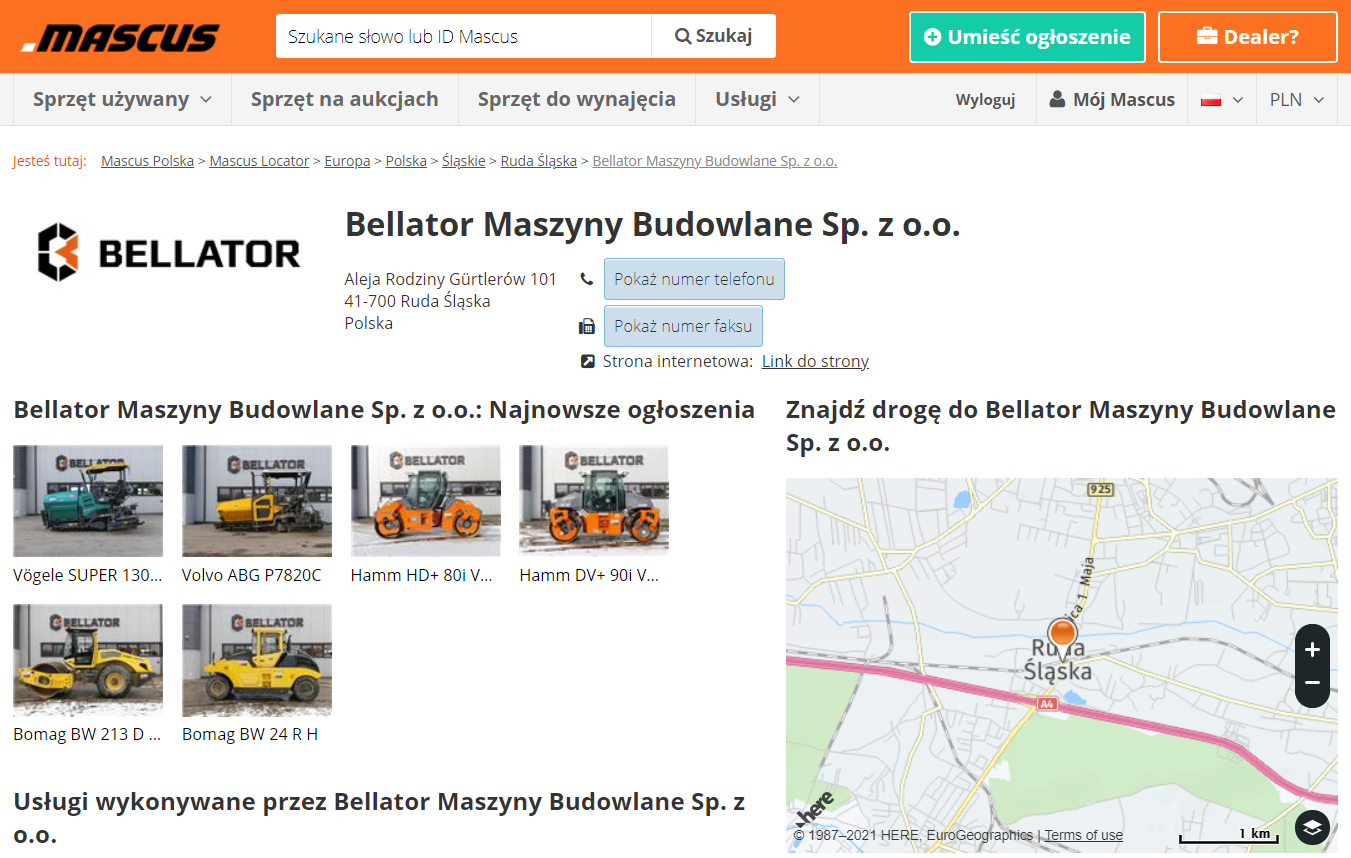
Task: Expand the Sprzęt używany menu
Action: click(122, 99)
